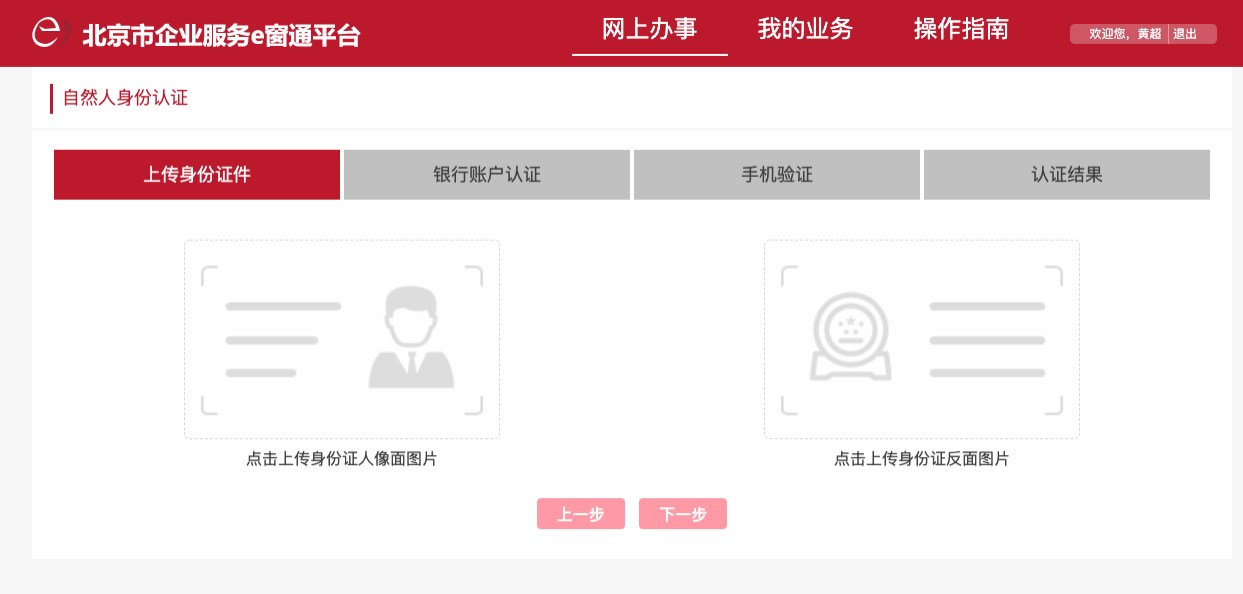1243x594 pixels.
Task: Click the text-line placeholders on the ID back upload box
Action: (x=987, y=340)
